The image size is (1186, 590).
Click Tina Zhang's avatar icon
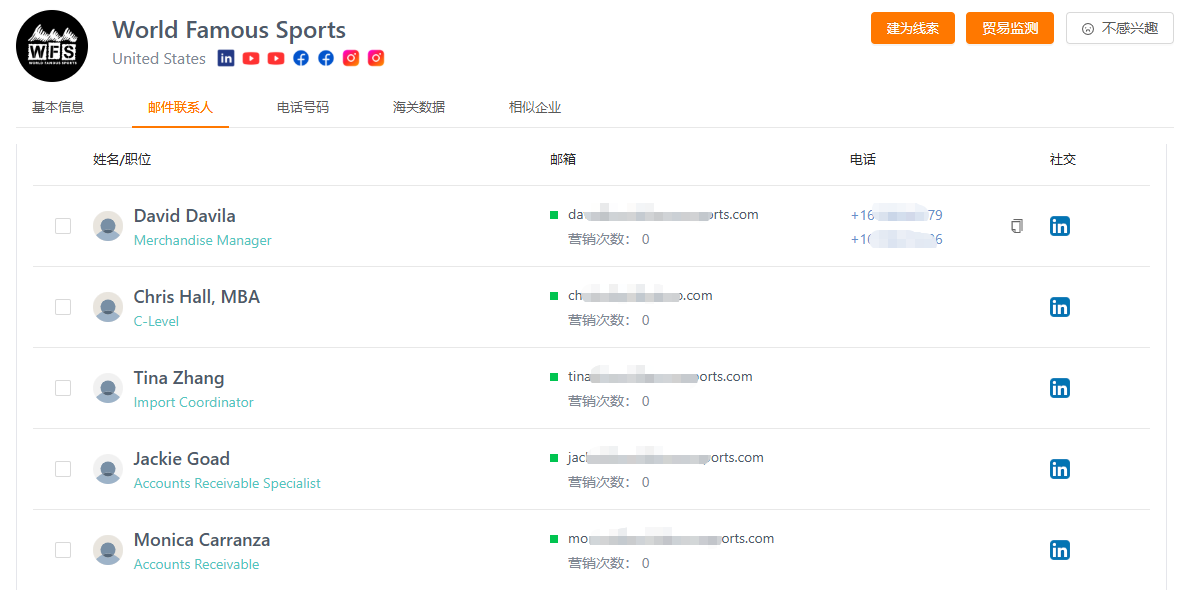tap(108, 388)
